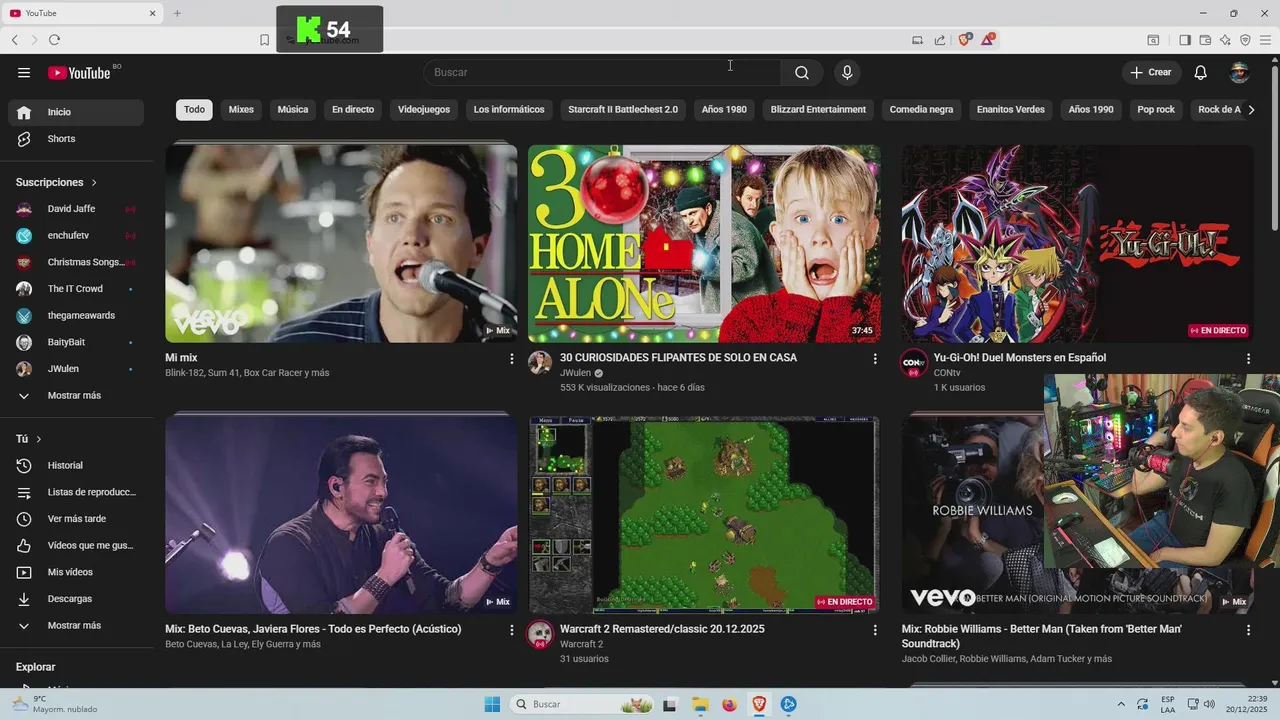Select the Mixes filter chip
This screenshot has height=720, width=1280.
point(241,109)
